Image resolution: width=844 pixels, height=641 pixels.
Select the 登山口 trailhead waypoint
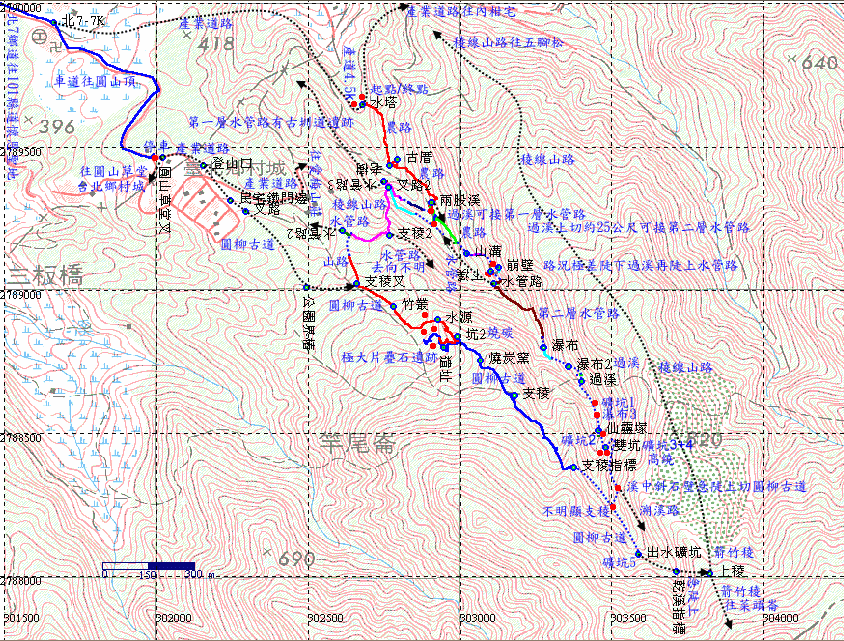(204, 165)
